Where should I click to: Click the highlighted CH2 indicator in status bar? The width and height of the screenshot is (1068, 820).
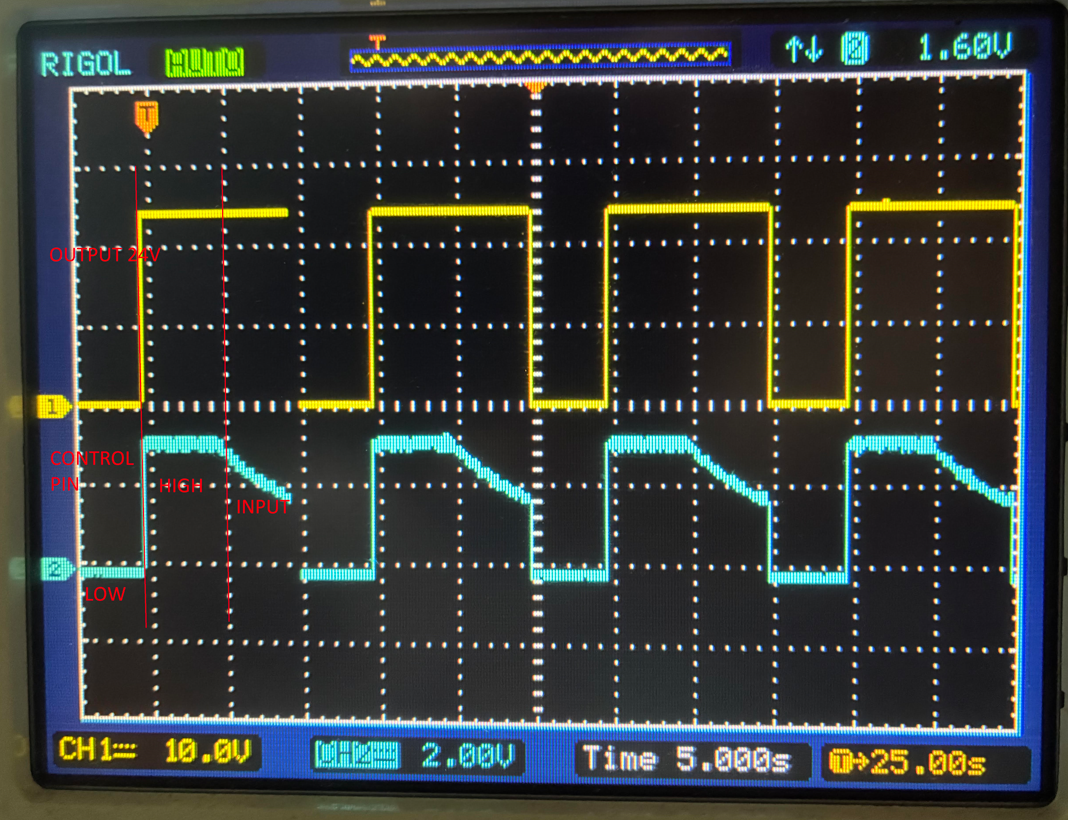pyautogui.click(x=358, y=755)
